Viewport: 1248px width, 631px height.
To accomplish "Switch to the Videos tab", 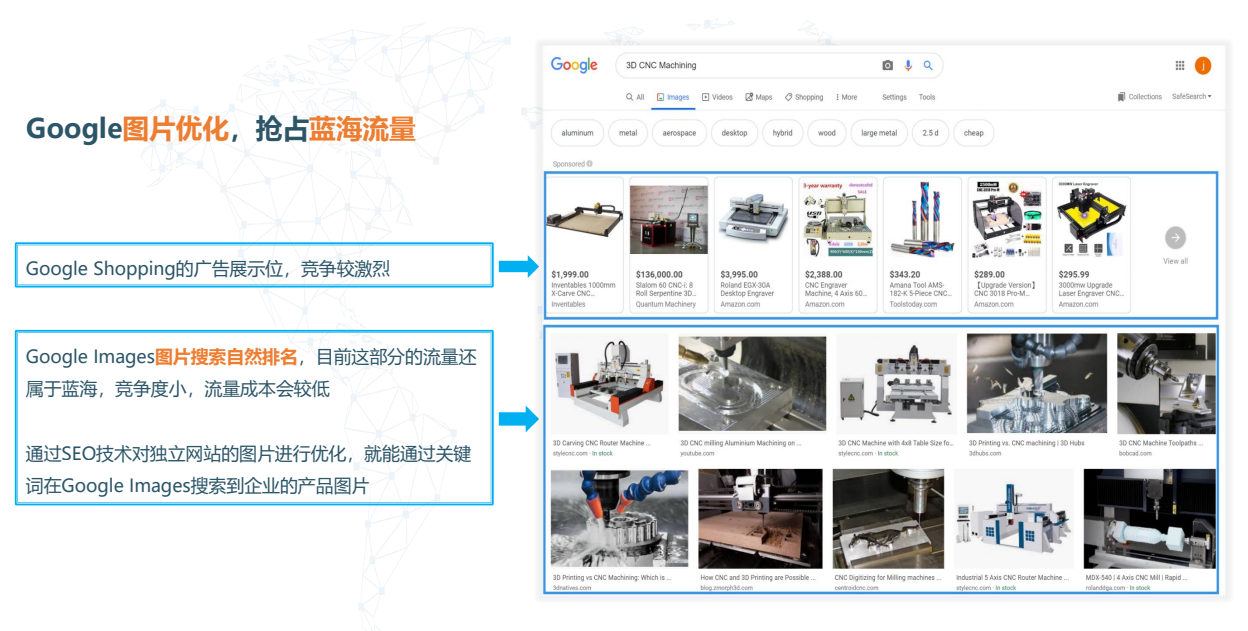I will coord(718,97).
